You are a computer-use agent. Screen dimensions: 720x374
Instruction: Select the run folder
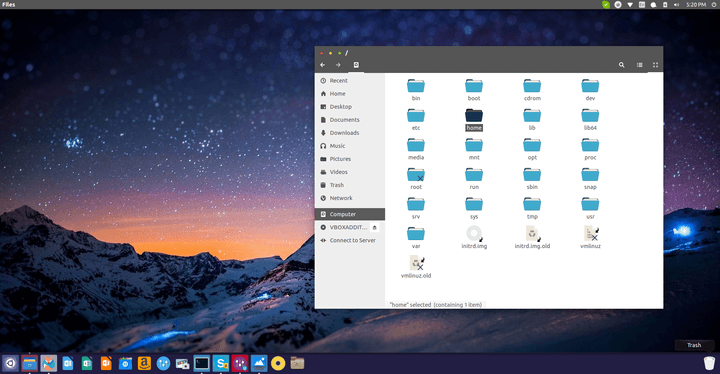click(474, 179)
